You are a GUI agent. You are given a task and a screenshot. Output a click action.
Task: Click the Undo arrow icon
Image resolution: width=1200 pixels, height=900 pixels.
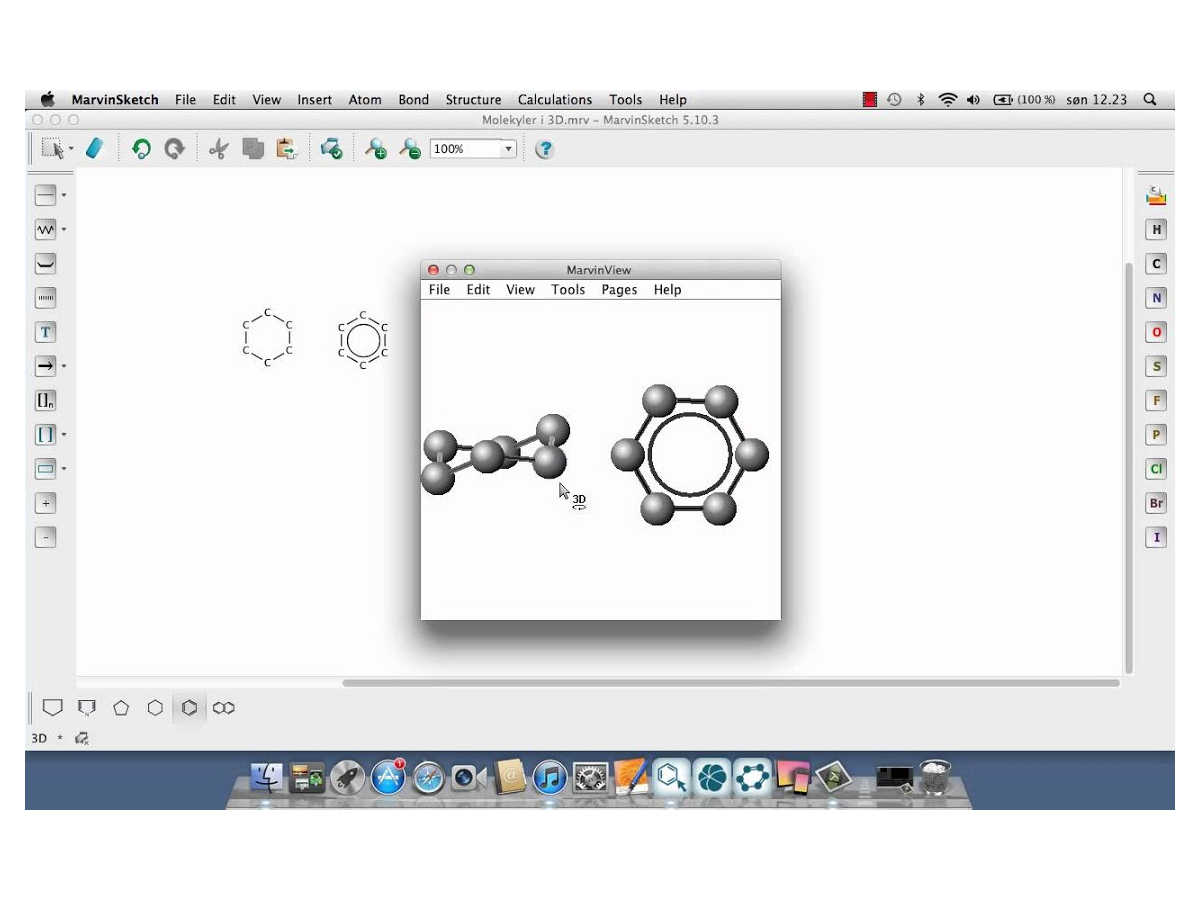click(141, 149)
